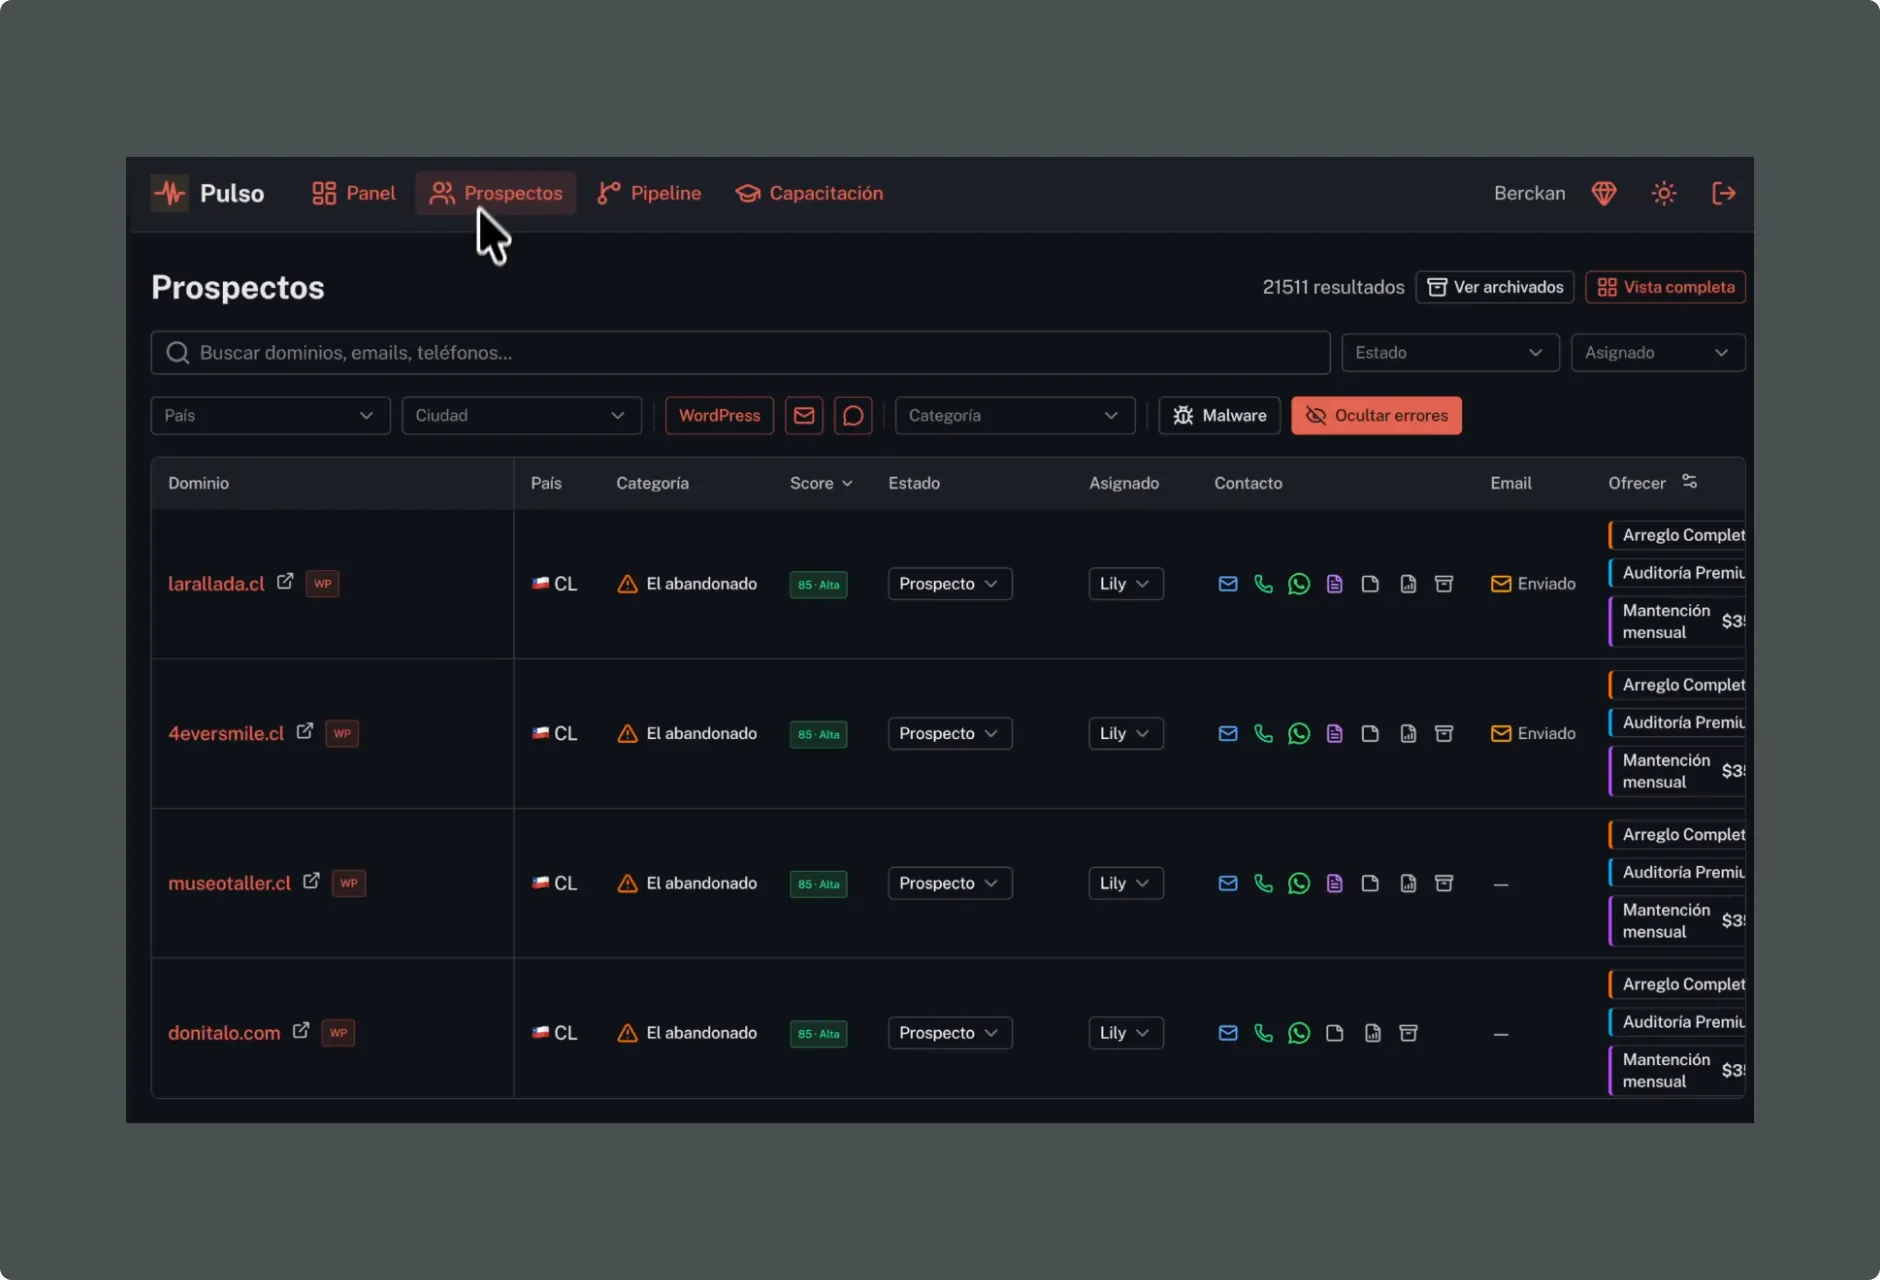Click archive icon in donitalo.com row
Screen dimensions: 1880x1280
[x=1408, y=1033]
